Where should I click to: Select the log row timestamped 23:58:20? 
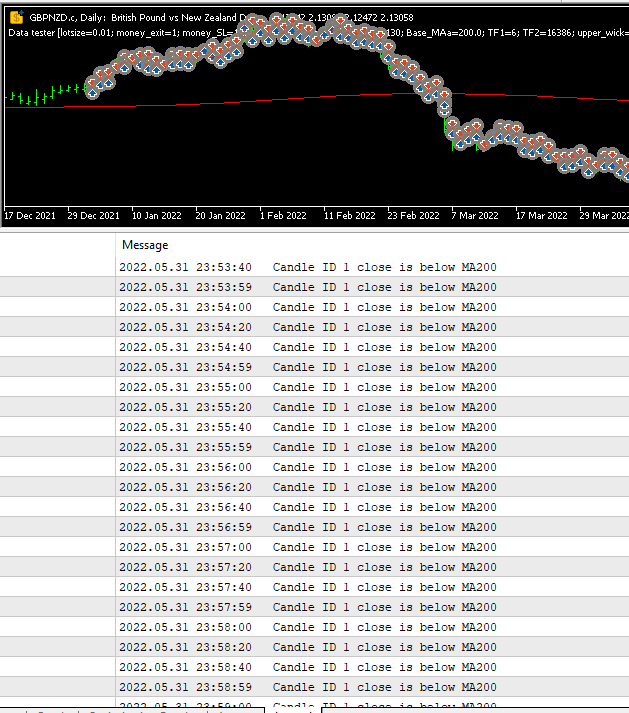[314, 647]
